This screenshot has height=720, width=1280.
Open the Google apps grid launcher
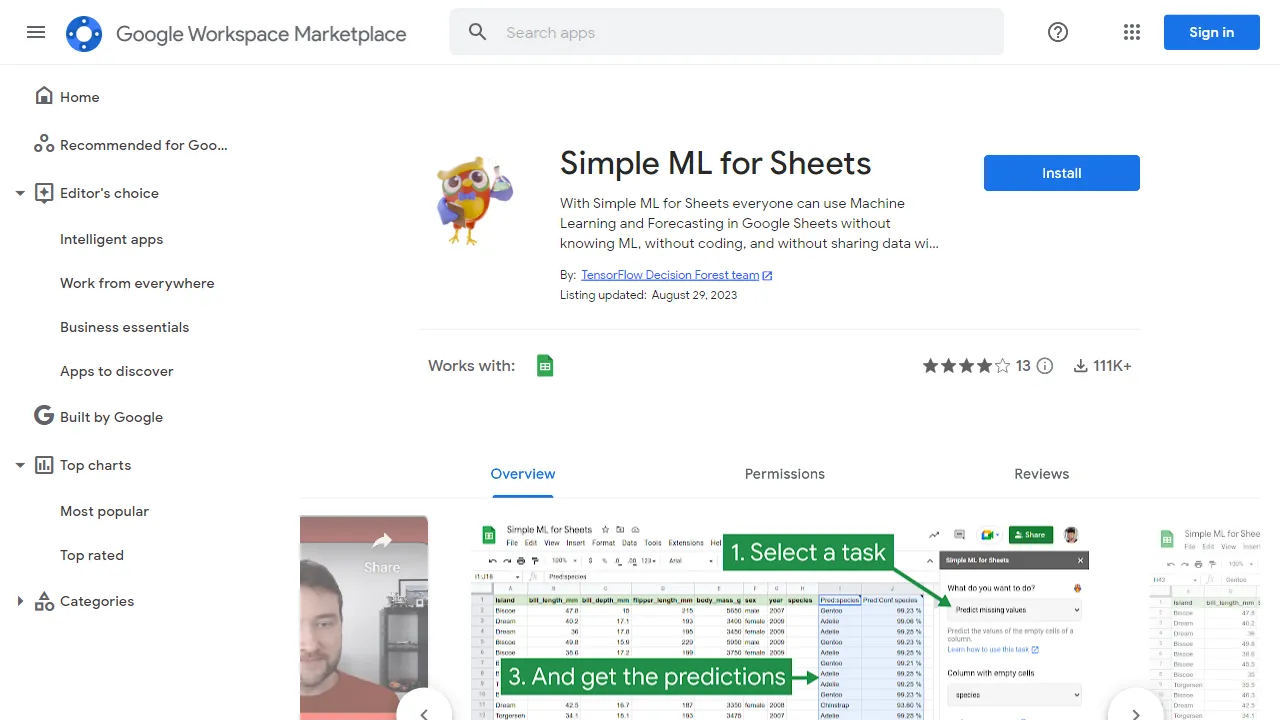pyautogui.click(x=1132, y=32)
